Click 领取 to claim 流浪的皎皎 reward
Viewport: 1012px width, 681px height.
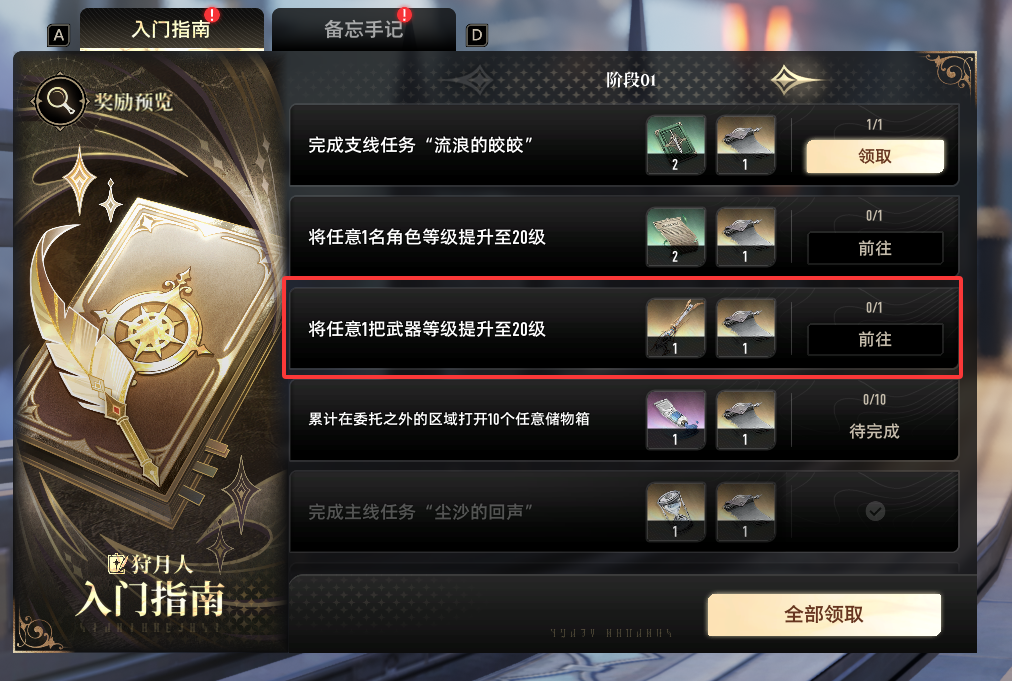875,156
